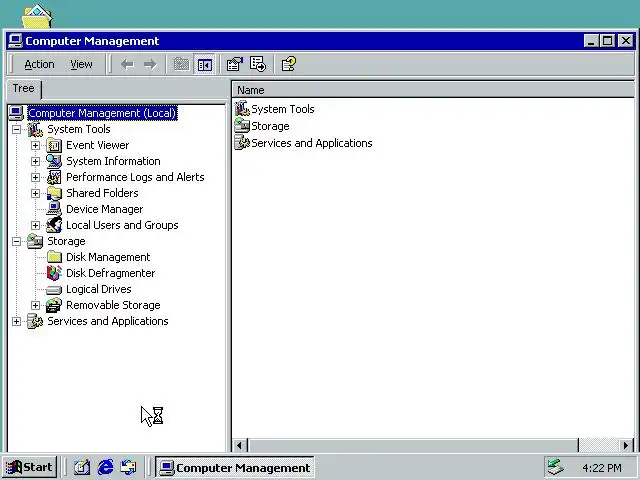Collapse the System Tools node

[x=16, y=129]
